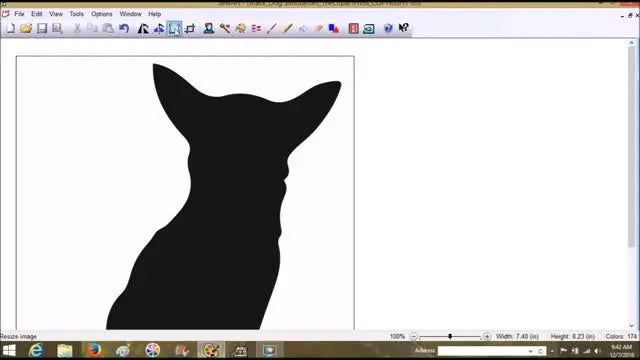
Task: Click the Height value in status bar
Action: (573, 337)
